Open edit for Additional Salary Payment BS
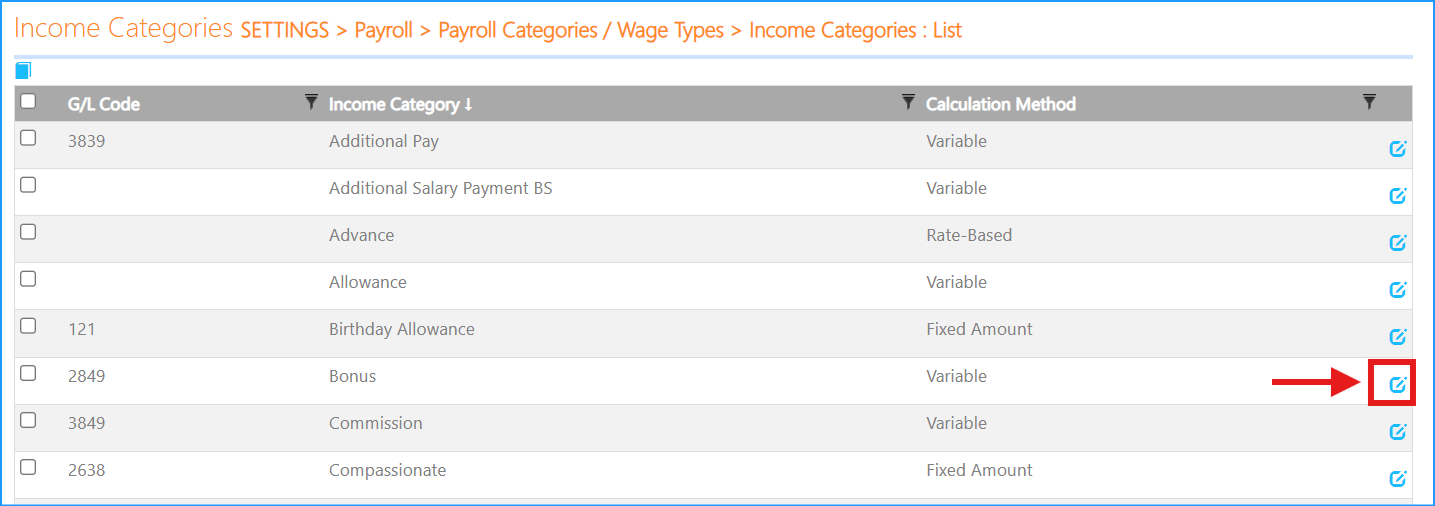Image resolution: width=1435 pixels, height=506 pixels. pyautogui.click(x=1397, y=196)
